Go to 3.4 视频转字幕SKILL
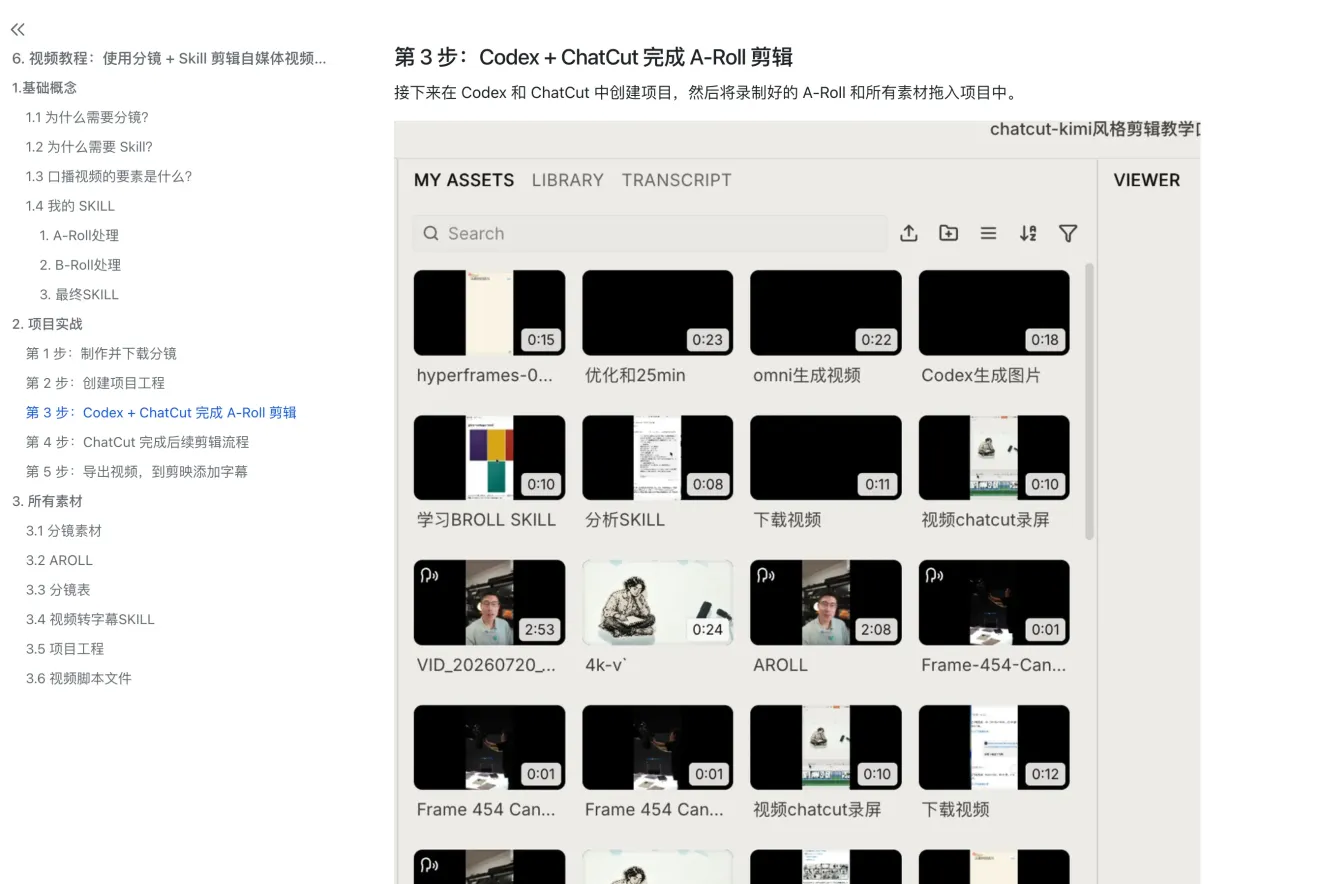The width and height of the screenshot is (1320, 884). tap(90, 619)
